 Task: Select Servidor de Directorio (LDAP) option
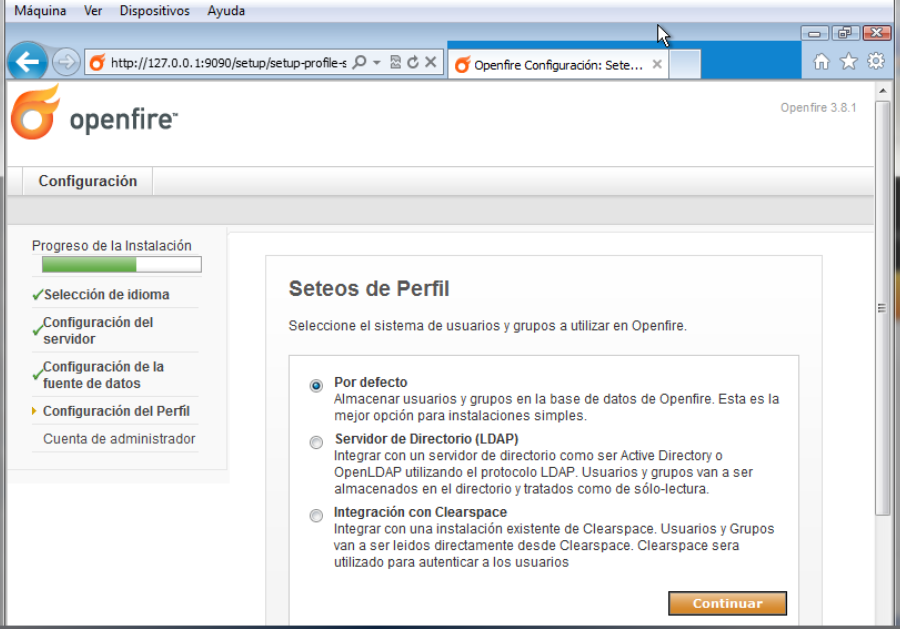[317, 442]
